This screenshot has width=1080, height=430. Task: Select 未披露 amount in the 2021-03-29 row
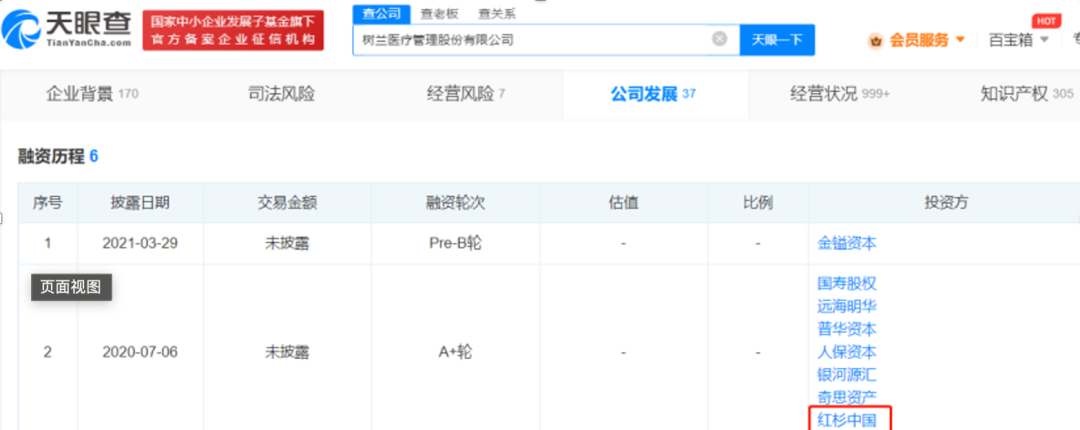click(x=287, y=243)
